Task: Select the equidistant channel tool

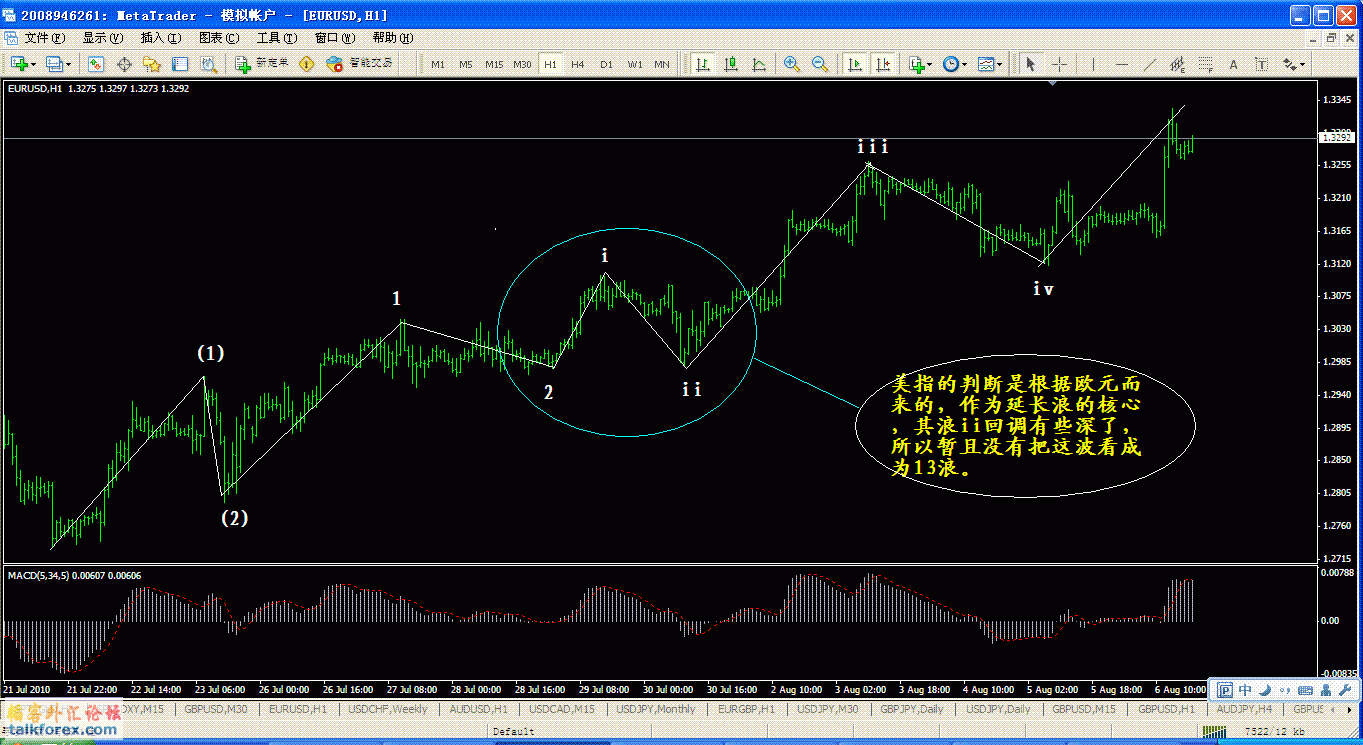Action: point(1177,64)
